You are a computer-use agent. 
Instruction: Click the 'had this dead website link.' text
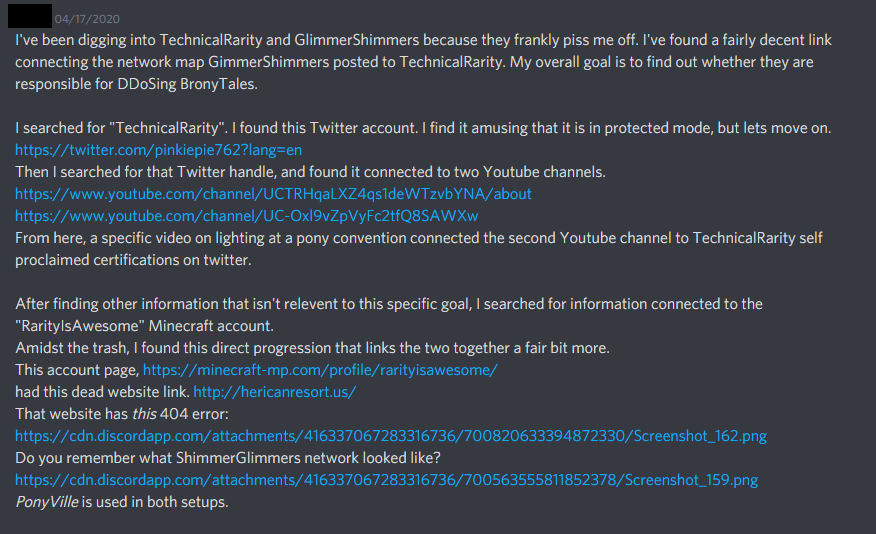pyautogui.click(x=102, y=392)
